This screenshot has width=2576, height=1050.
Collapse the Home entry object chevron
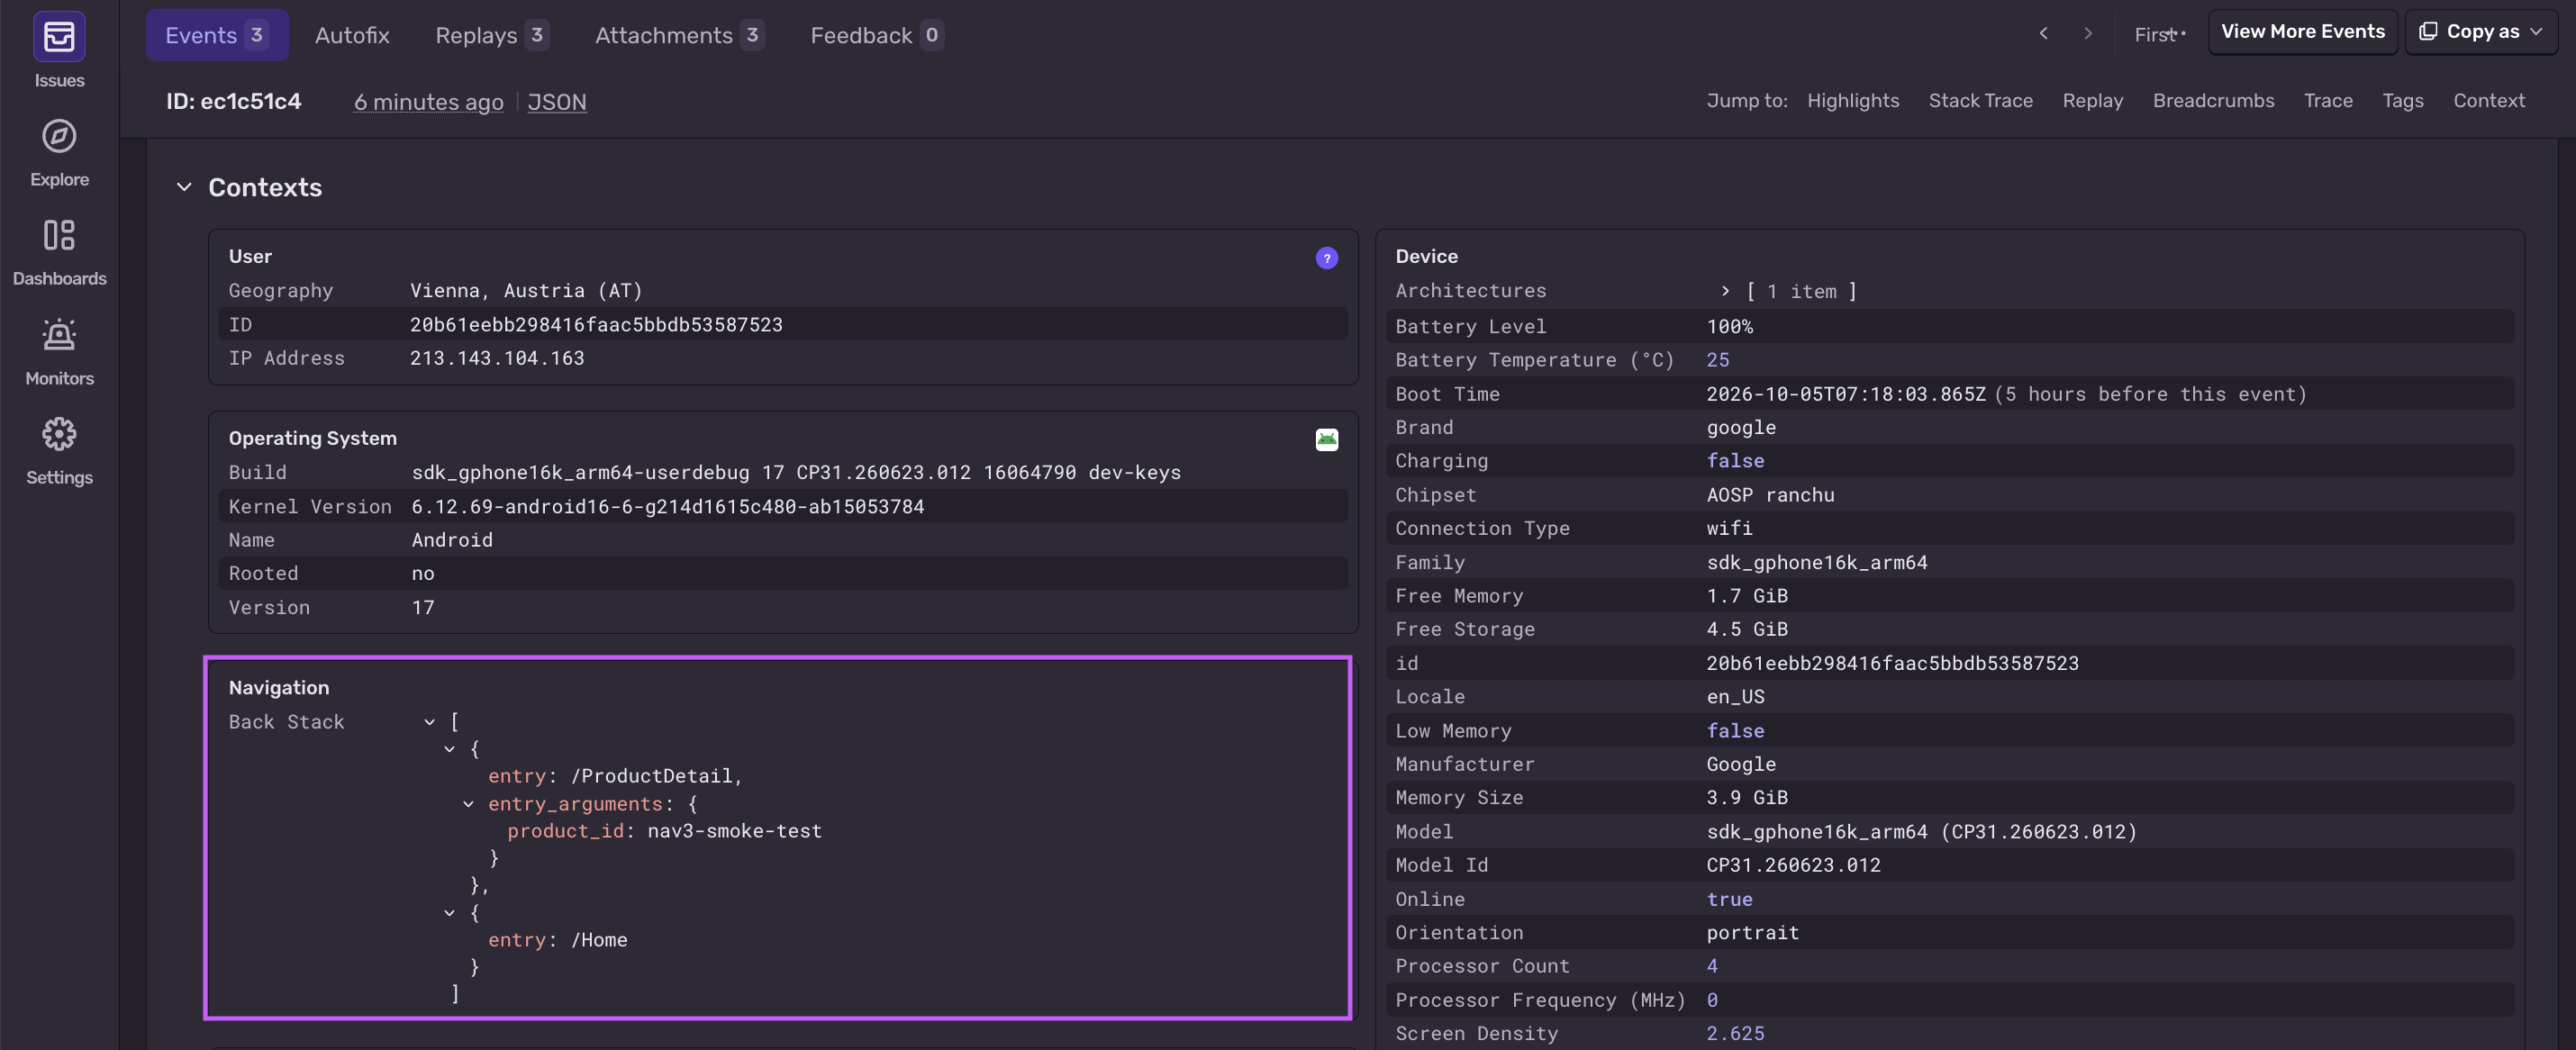449,913
